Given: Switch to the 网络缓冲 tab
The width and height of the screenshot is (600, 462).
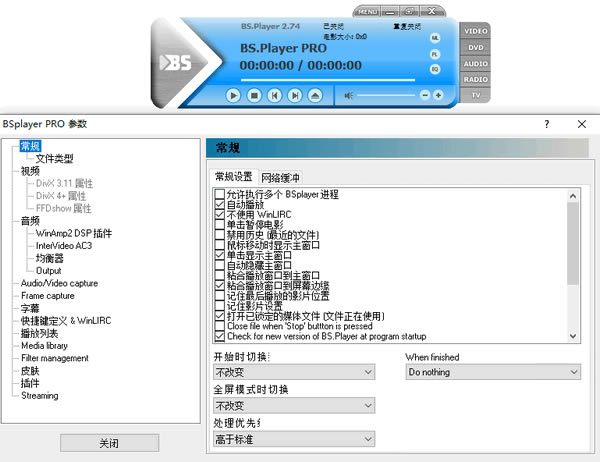Looking at the screenshot, I should point(280,177).
